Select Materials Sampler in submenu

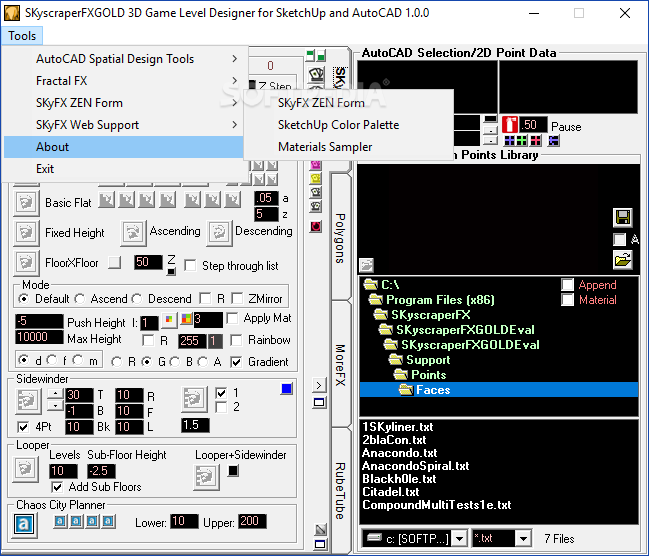[x=349, y=147]
